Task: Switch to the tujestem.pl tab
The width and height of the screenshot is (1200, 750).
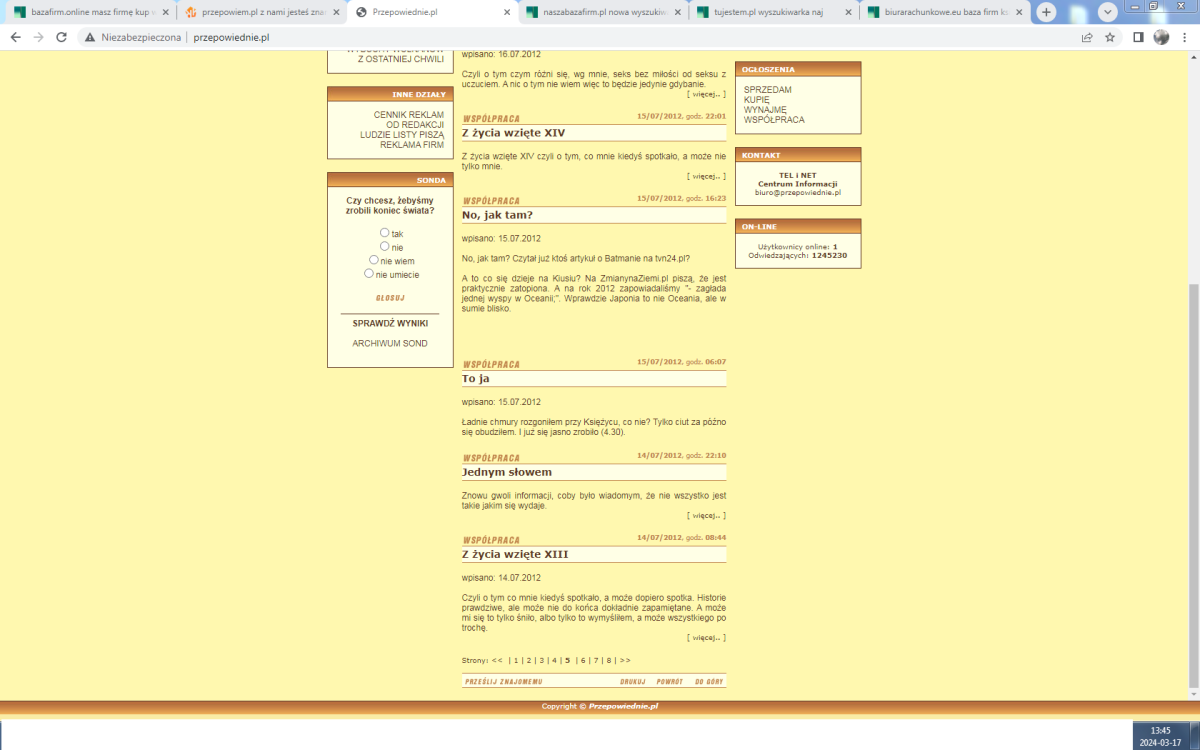Action: 775,13
